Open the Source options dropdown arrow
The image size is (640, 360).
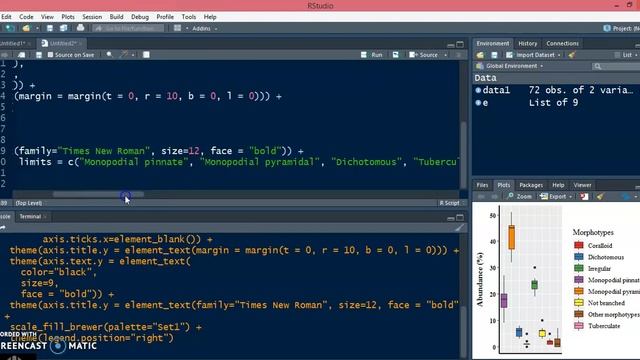[445, 55]
